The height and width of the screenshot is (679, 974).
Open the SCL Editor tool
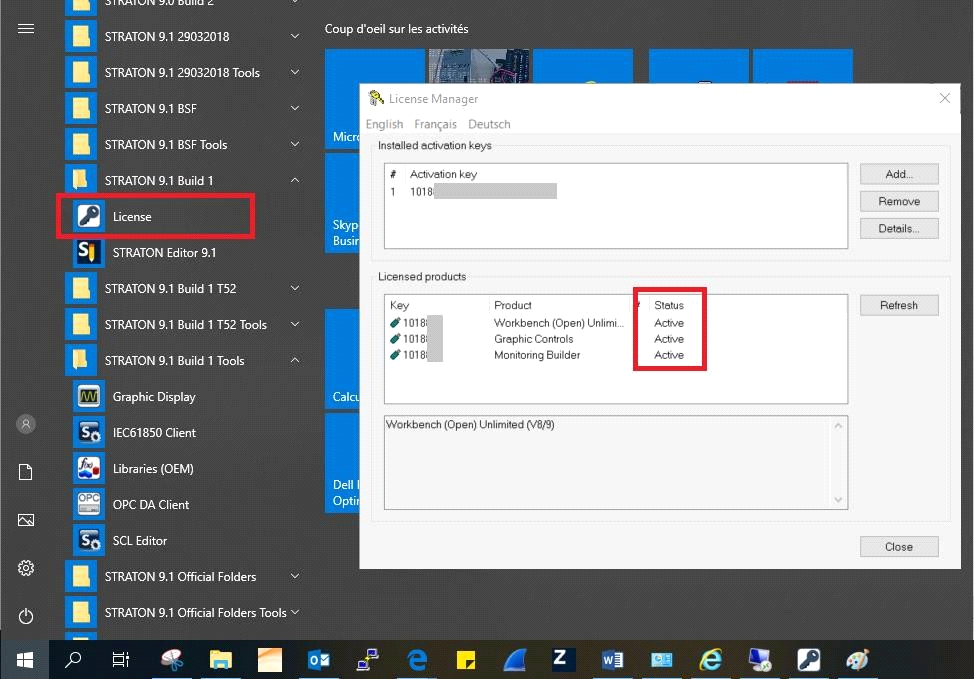[x=155, y=540]
